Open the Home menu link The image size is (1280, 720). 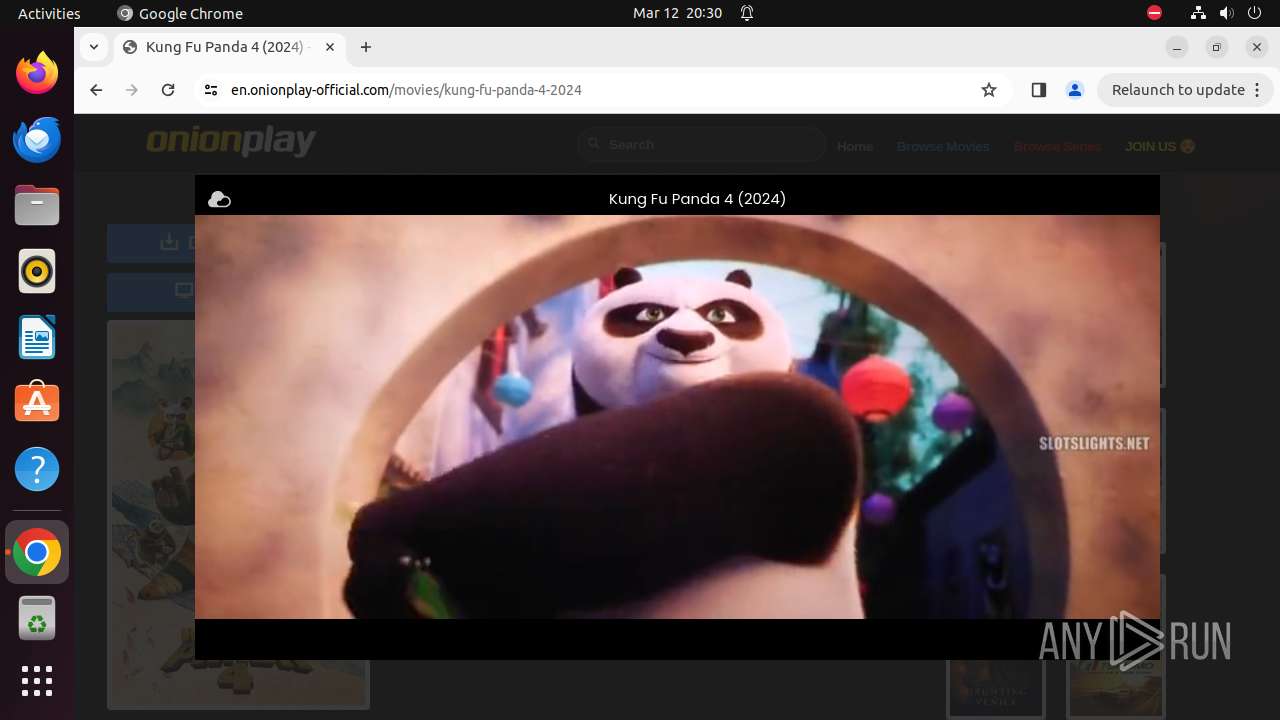(x=855, y=146)
